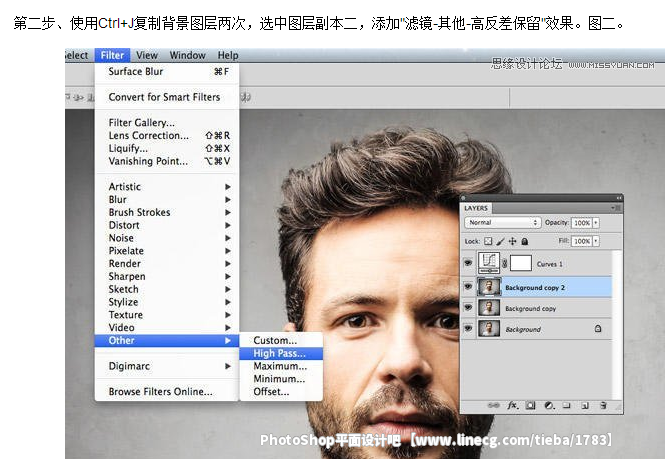Choose Offset... filter

281,392
